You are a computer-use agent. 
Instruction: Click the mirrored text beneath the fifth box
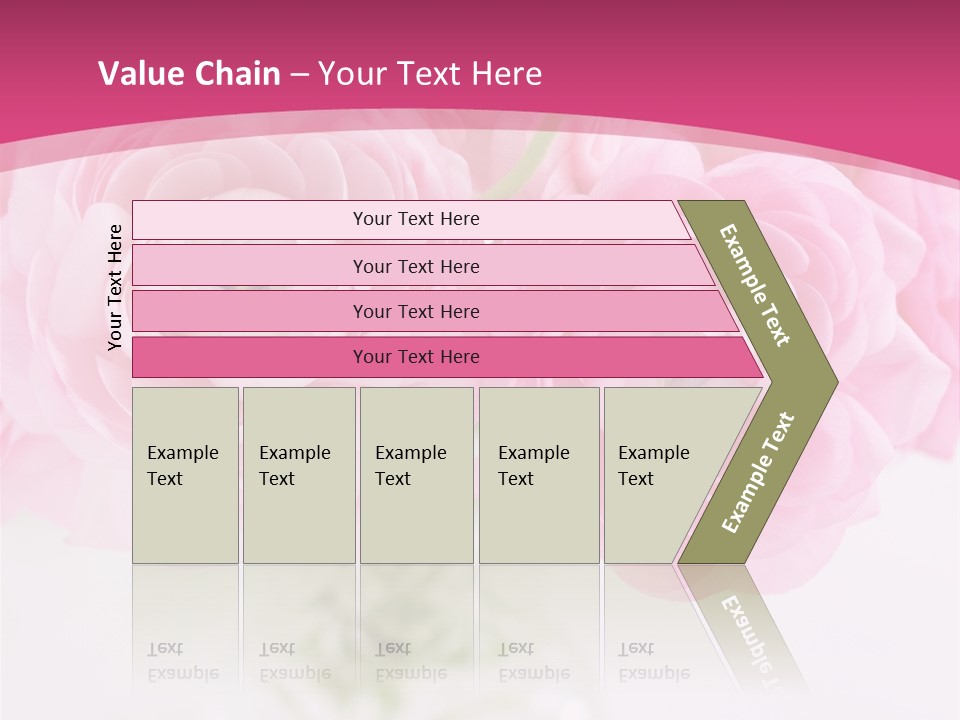point(654,660)
